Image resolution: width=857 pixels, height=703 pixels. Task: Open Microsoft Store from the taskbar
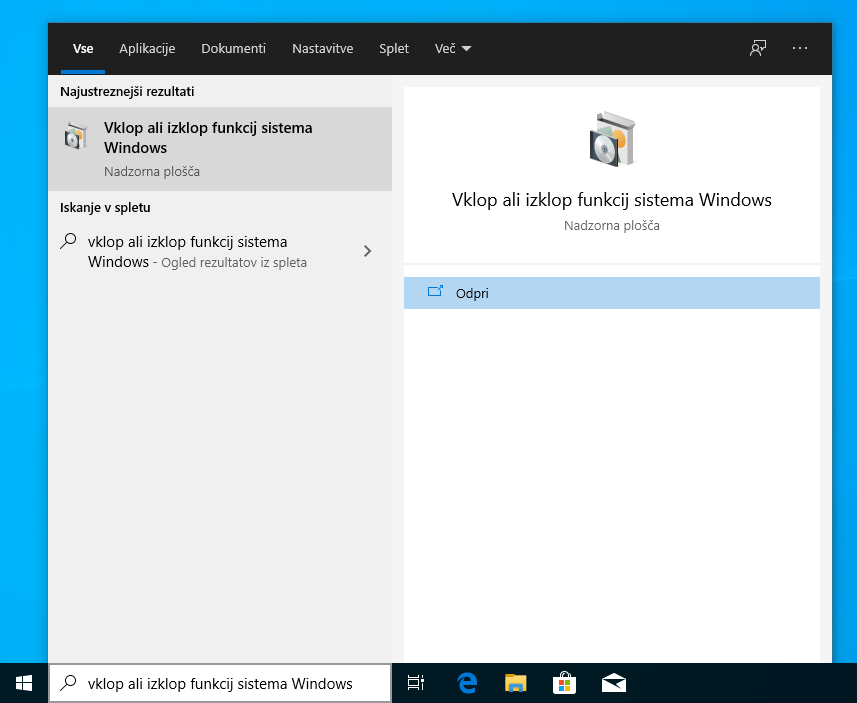(564, 683)
